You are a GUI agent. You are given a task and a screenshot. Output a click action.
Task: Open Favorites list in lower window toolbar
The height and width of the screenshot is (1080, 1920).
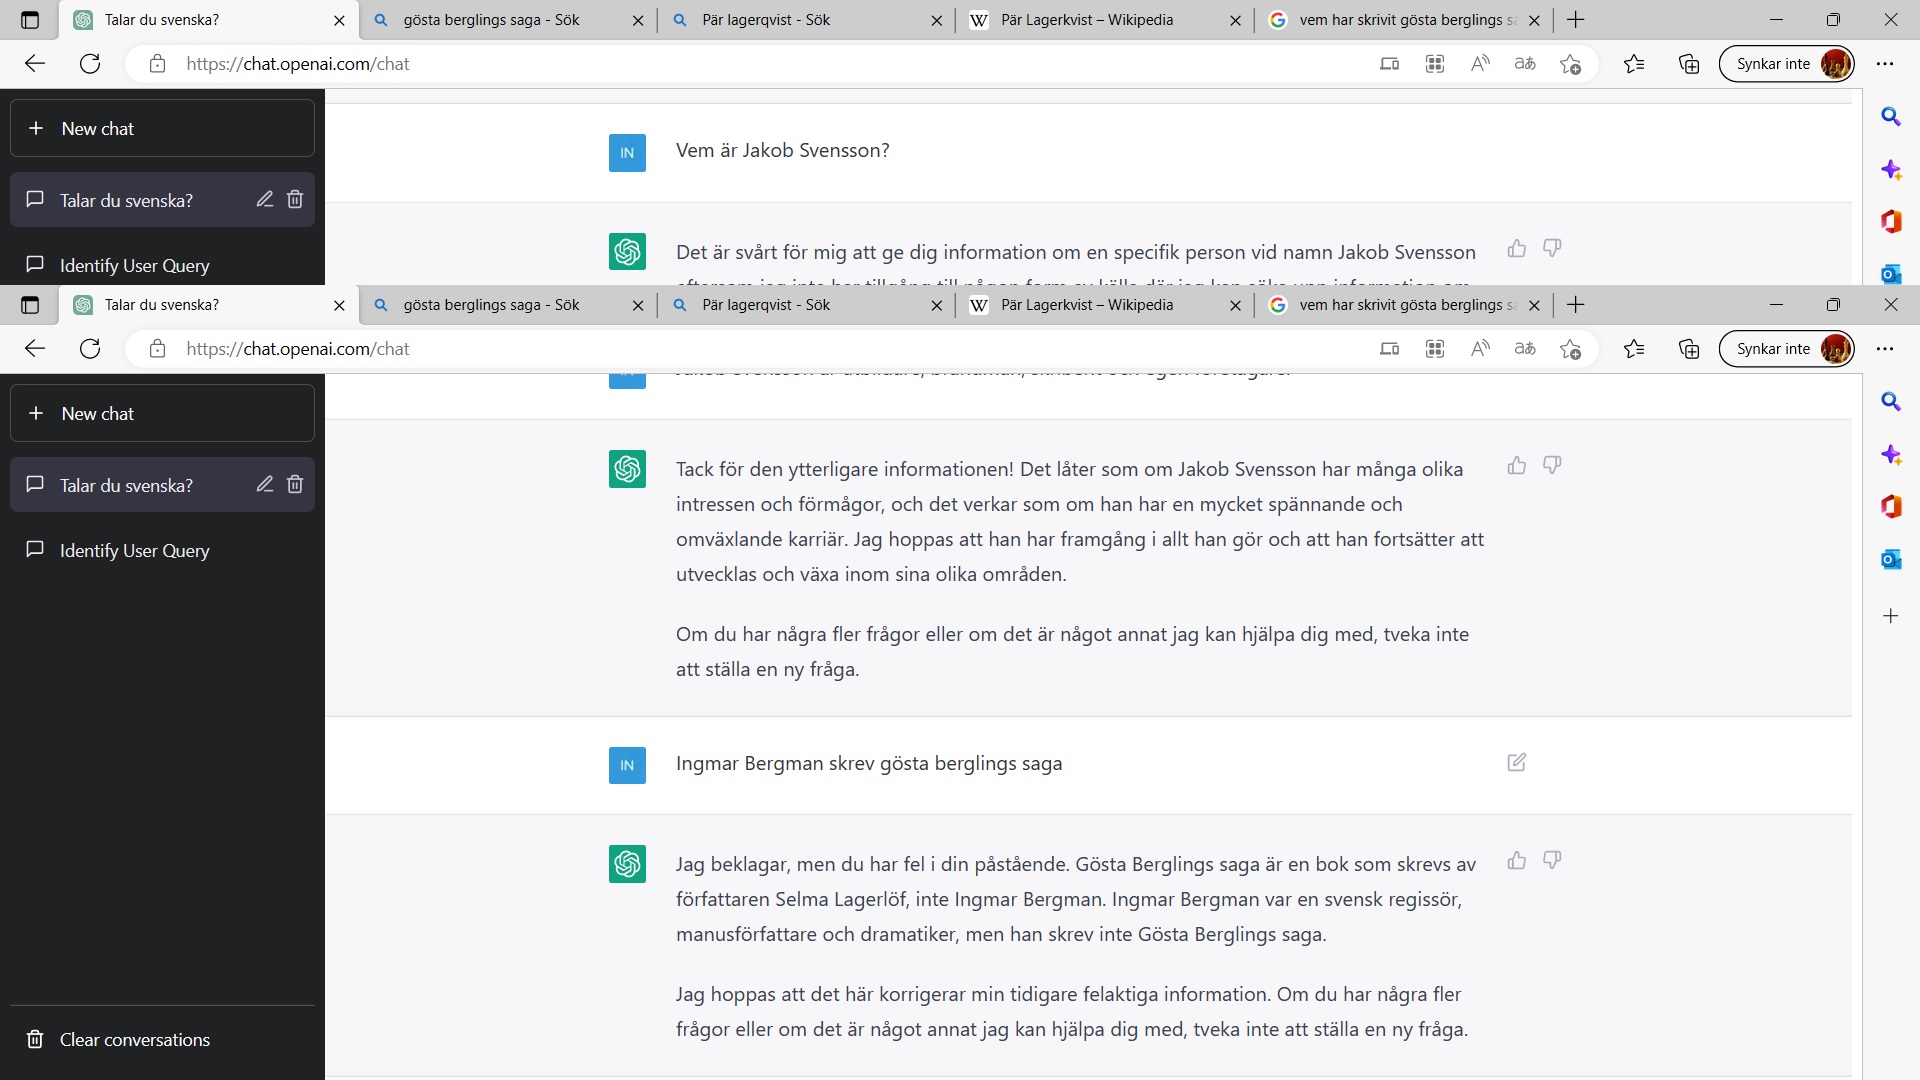[x=1634, y=349]
